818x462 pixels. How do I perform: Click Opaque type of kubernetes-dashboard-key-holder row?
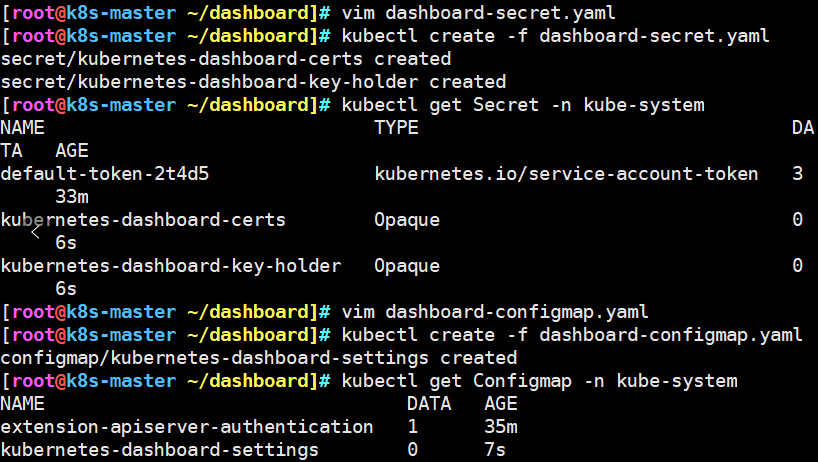pos(407,265)
